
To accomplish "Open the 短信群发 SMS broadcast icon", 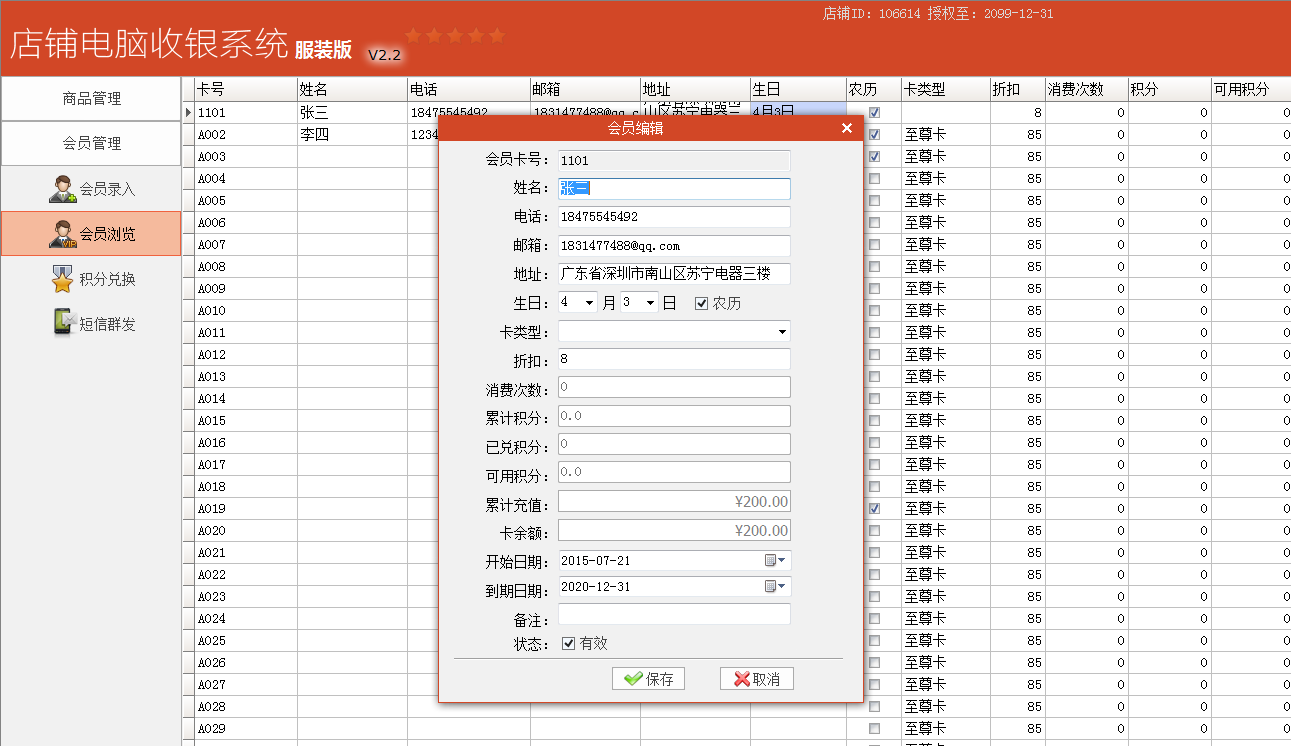I will (91, 323).
